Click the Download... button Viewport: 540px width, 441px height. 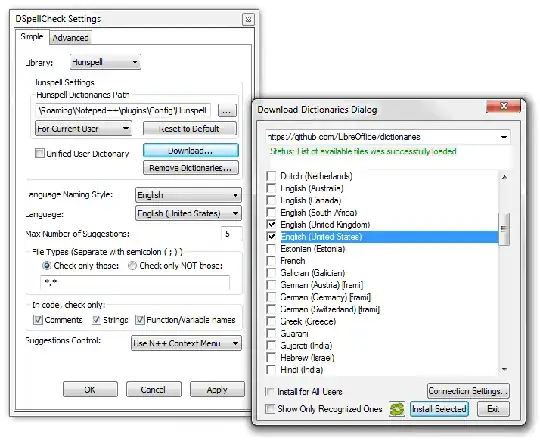click(x=191, y=151)
